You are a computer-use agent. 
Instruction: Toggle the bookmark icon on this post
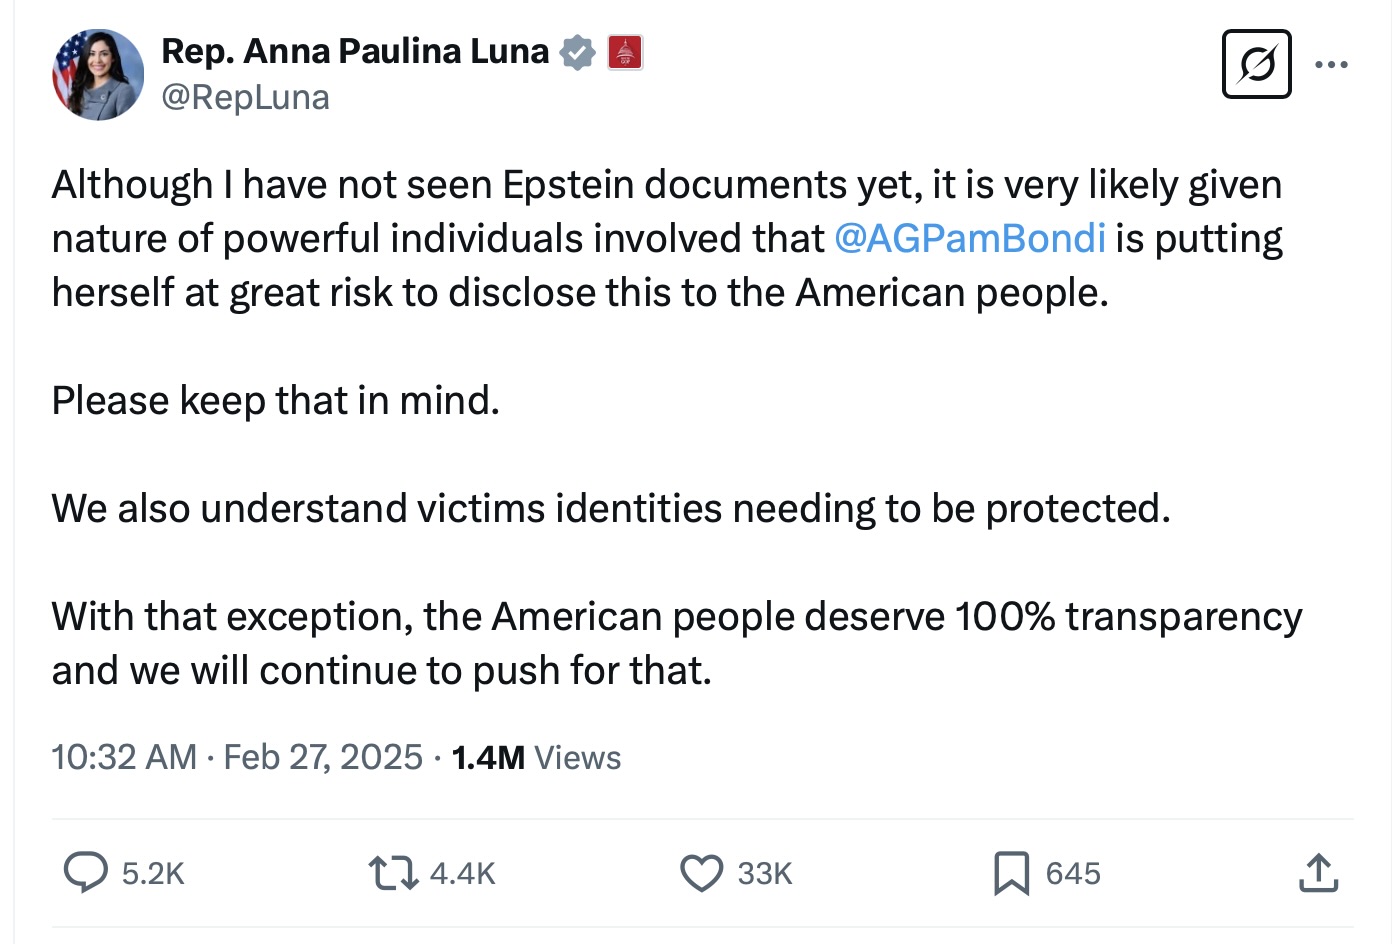tap(1011, 872)
